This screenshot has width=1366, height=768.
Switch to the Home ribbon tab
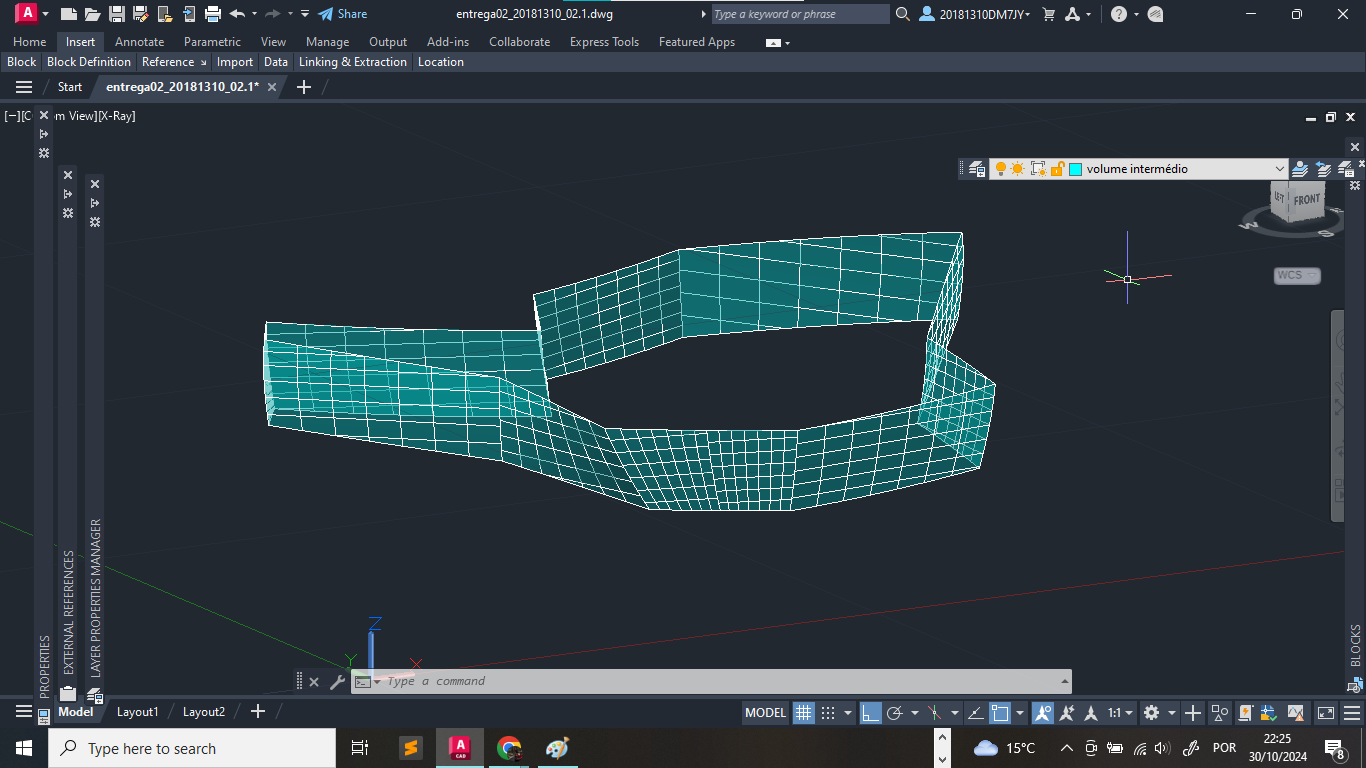(x=29, y=42)
